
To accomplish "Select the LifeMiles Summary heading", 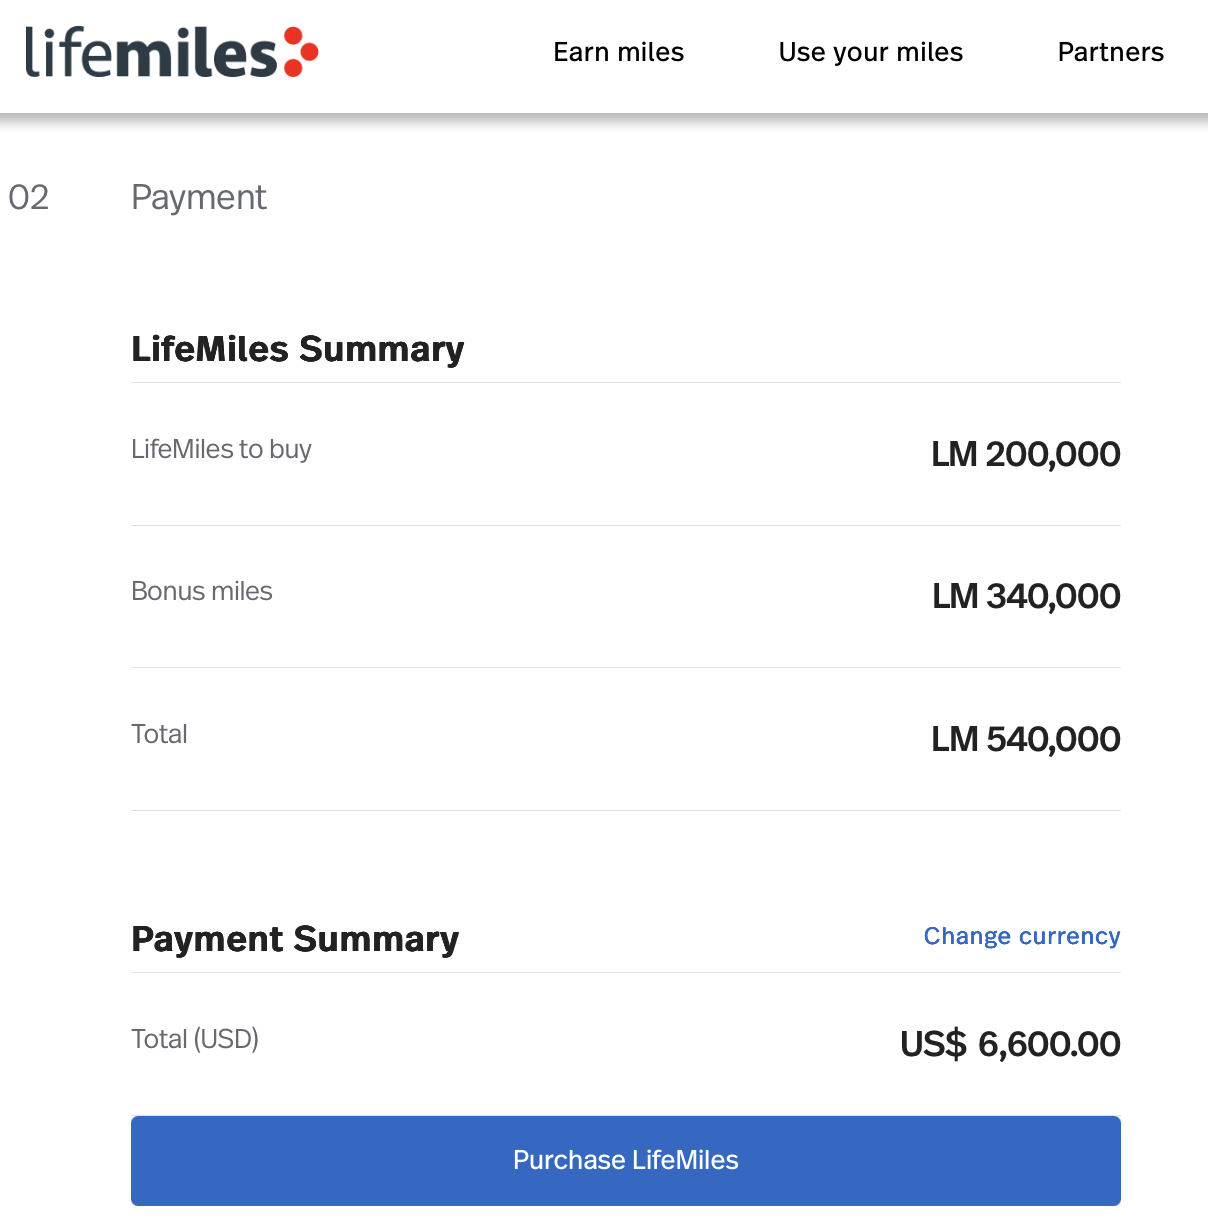I will point(297,349).
